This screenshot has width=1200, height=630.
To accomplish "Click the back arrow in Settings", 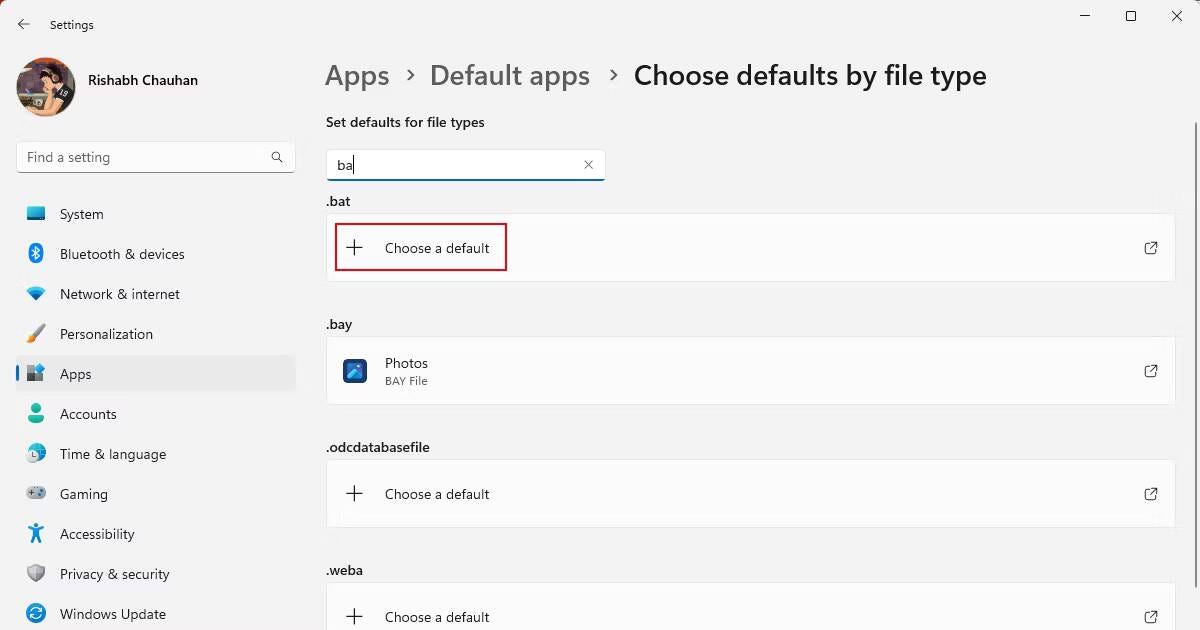I will 23,24.
